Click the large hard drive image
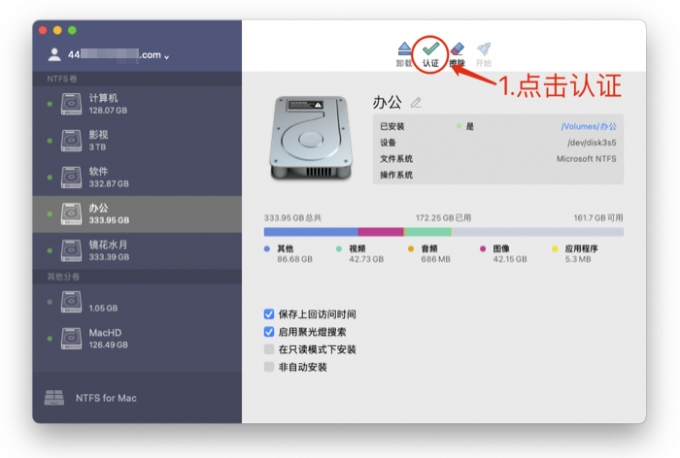Viewport: 680px width, 458px height. pyautogui.click(x=311, y=138)
